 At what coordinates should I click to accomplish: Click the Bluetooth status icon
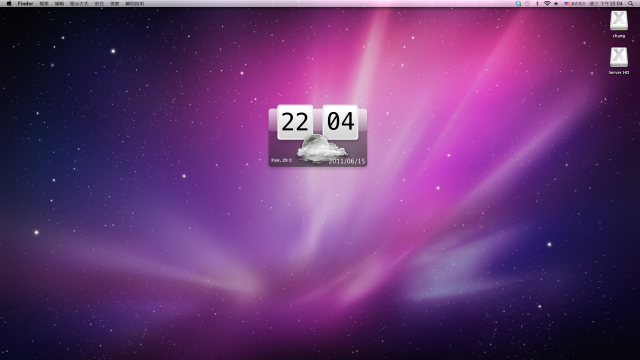coord(537,3)
